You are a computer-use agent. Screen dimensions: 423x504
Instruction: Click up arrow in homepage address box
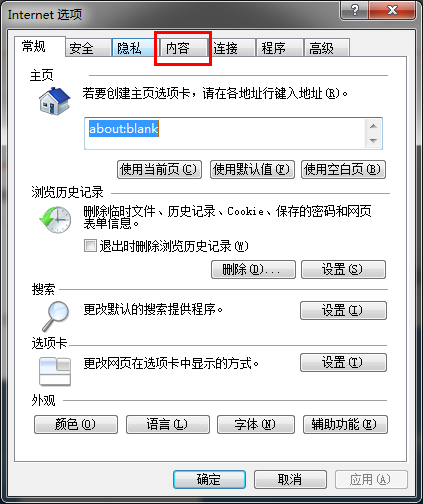tap(373, 126)
